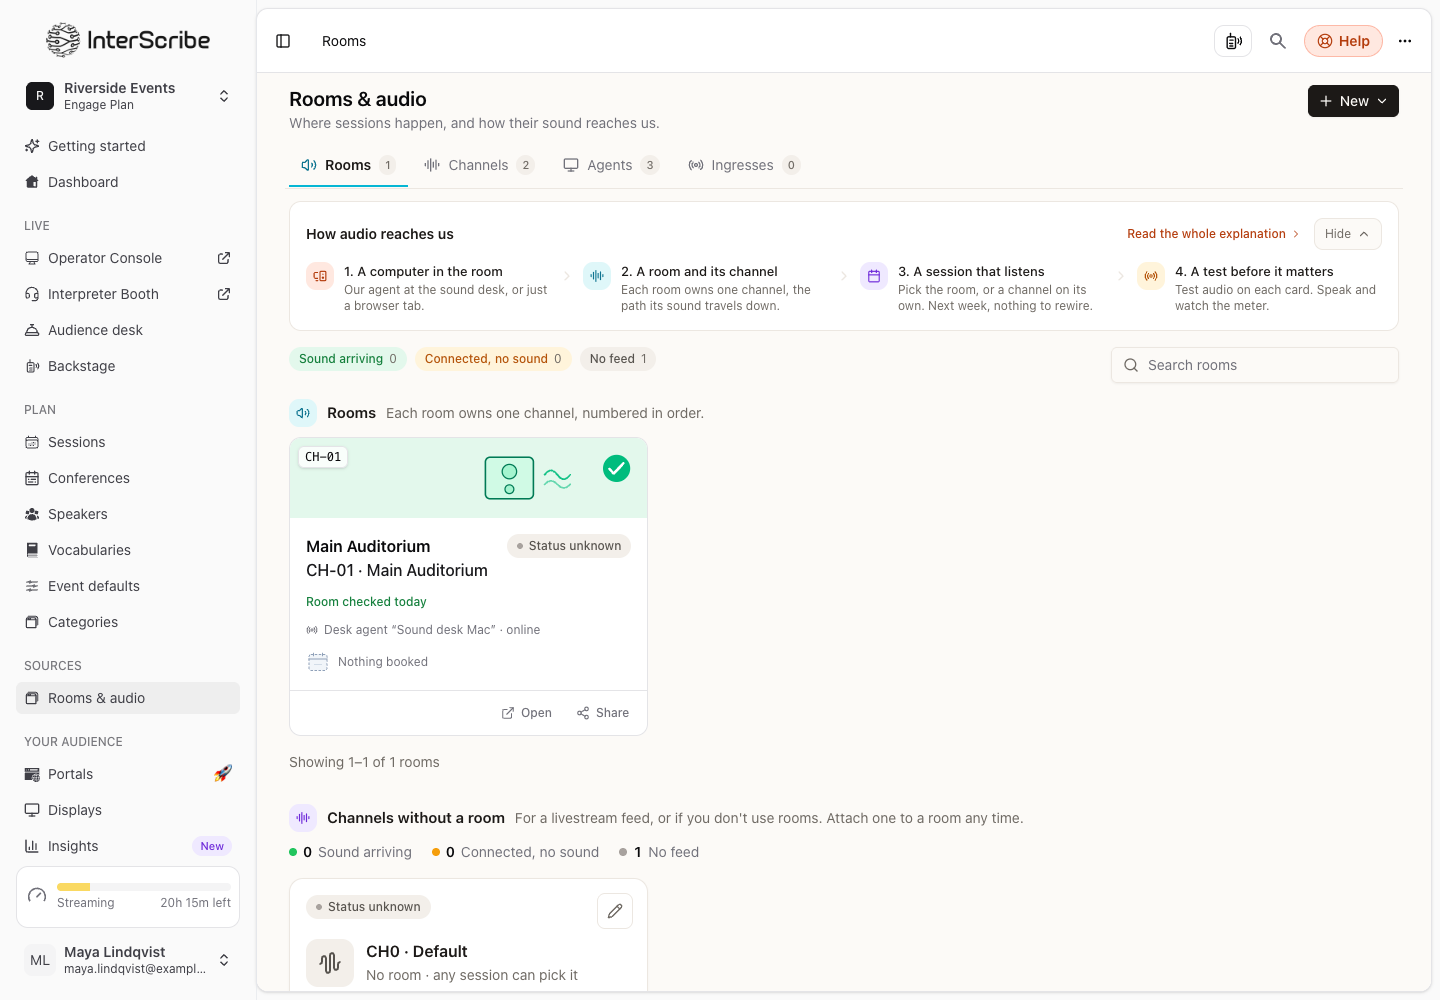Viewport: 1440px width, 1000px height.
Task: Go to Sessions in sidebar
Action: coord(128,442)
